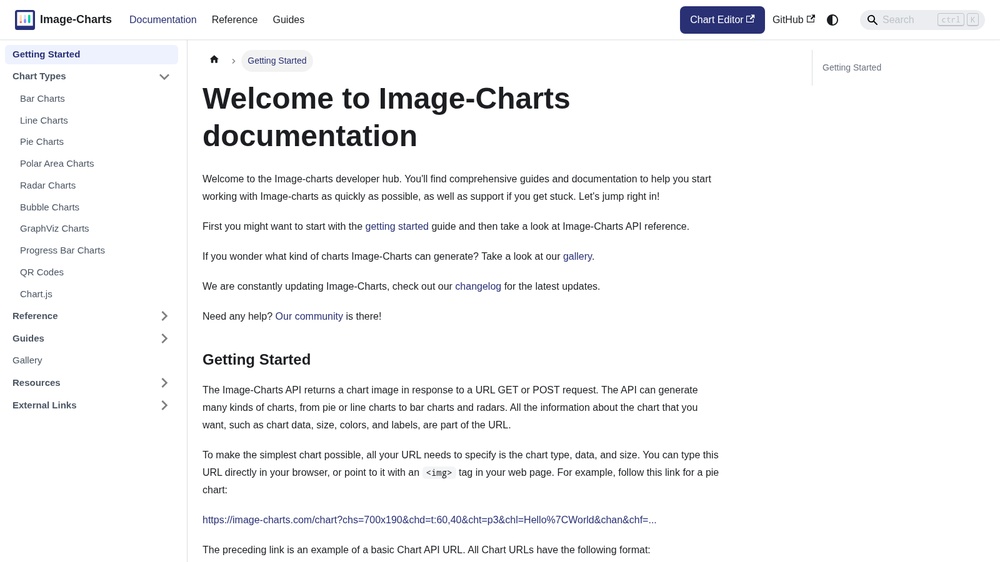Click the Getting Started breadcrumb pill
Screen dimensions: 1000x562
[x=277, y=61]
